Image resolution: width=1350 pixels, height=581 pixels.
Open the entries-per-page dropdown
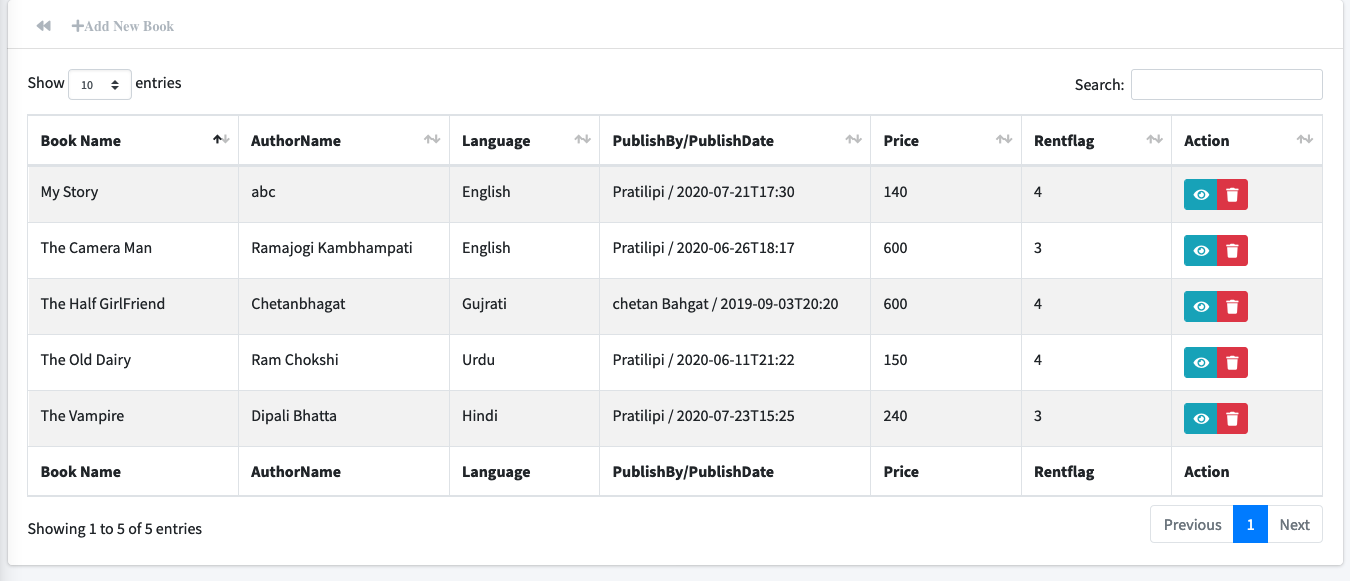99,85
